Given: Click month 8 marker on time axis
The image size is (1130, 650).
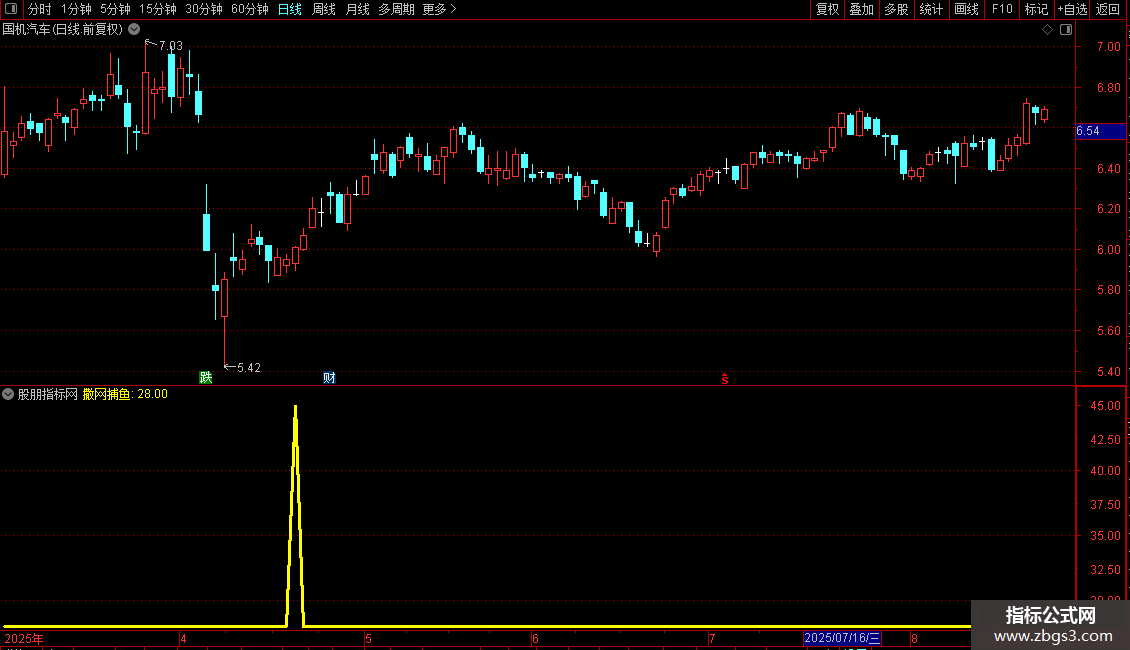Looking at the screenshot, I should click(x=915, y=638).
